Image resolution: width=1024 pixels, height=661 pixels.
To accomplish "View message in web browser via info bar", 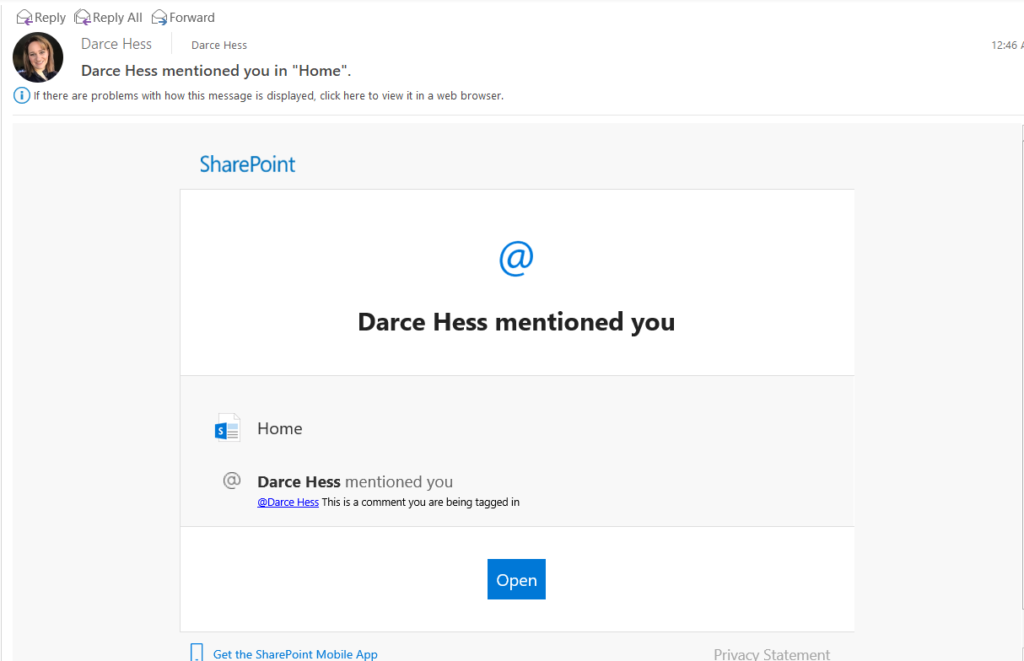I will tap(268, 95).
